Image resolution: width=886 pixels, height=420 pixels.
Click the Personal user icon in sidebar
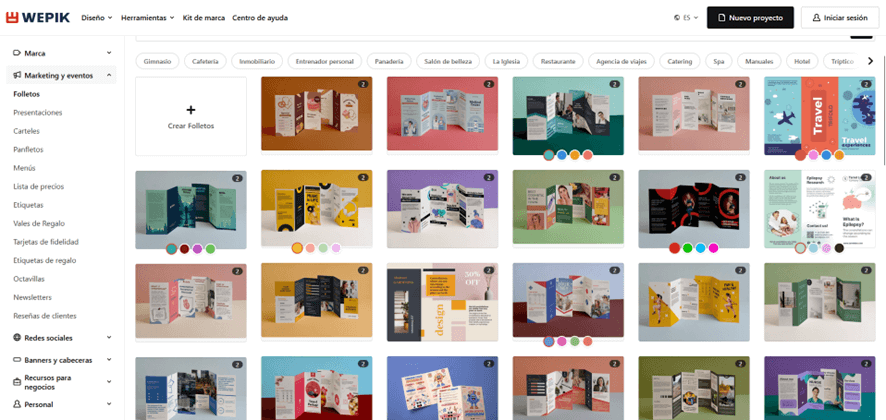point(17,405)
